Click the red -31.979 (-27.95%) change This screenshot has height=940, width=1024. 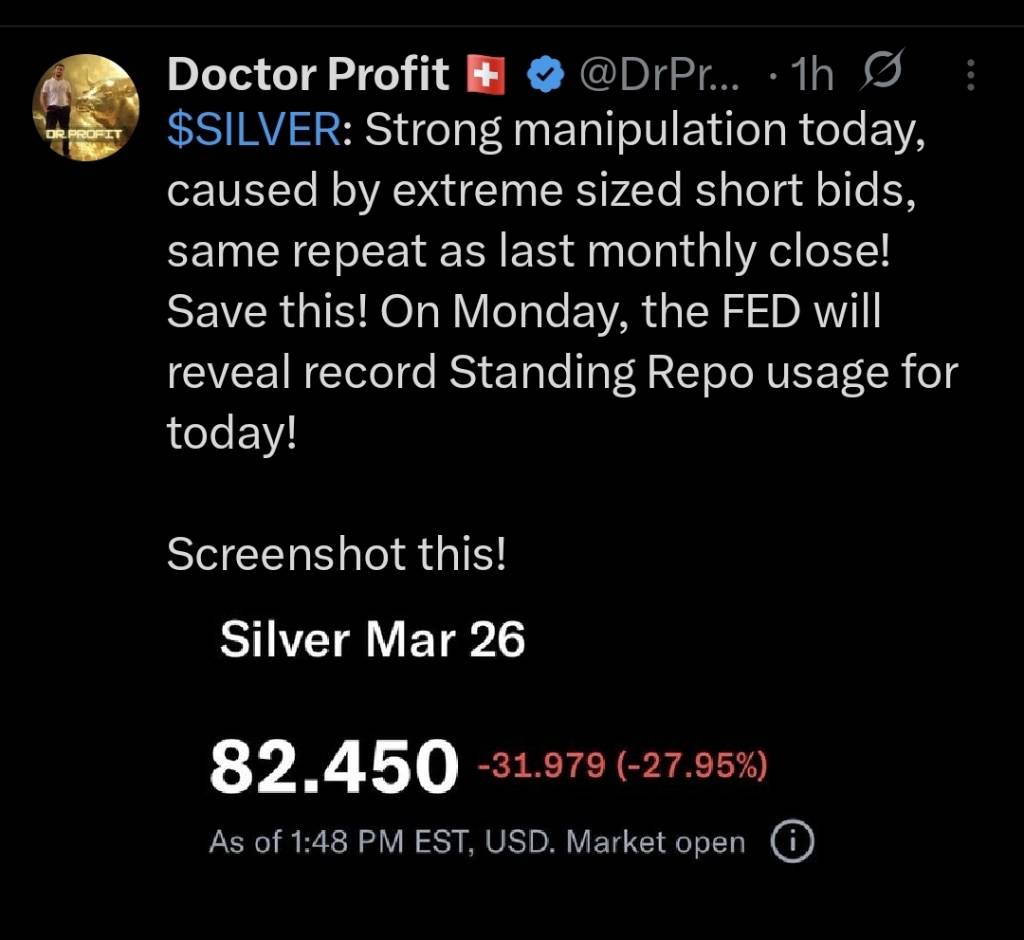pyautogui.click(x=621, y=768)
